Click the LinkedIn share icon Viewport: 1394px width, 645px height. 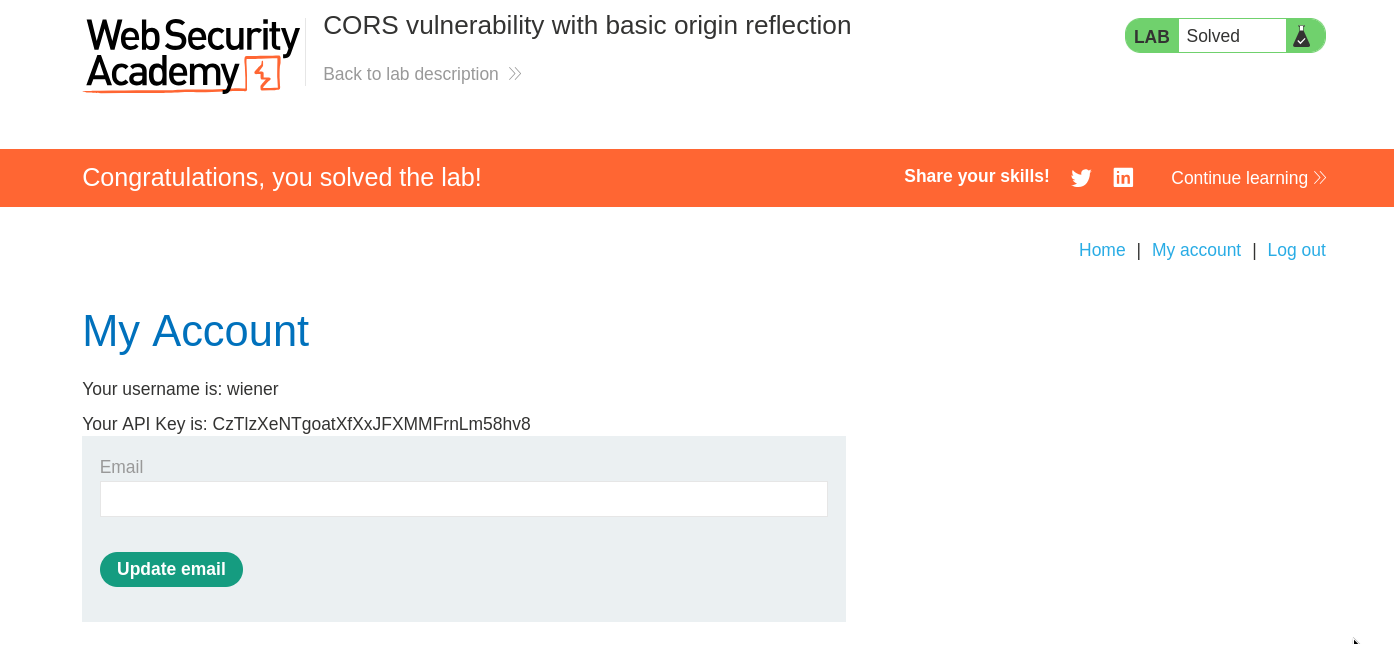pyautogui.click(x=1123, y=178)
